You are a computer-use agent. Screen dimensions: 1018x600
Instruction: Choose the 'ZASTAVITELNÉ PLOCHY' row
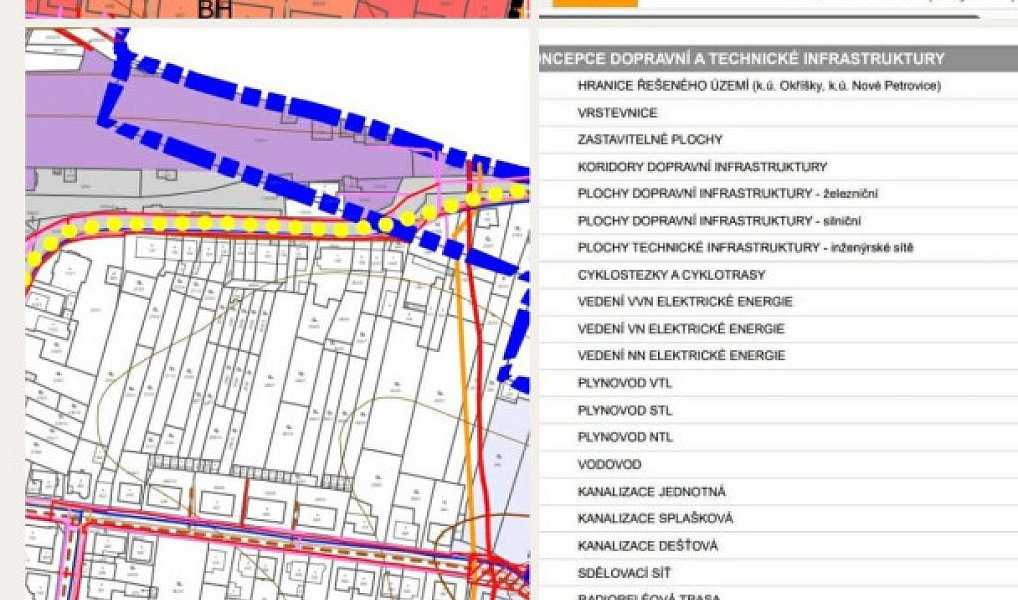(778, 140)
